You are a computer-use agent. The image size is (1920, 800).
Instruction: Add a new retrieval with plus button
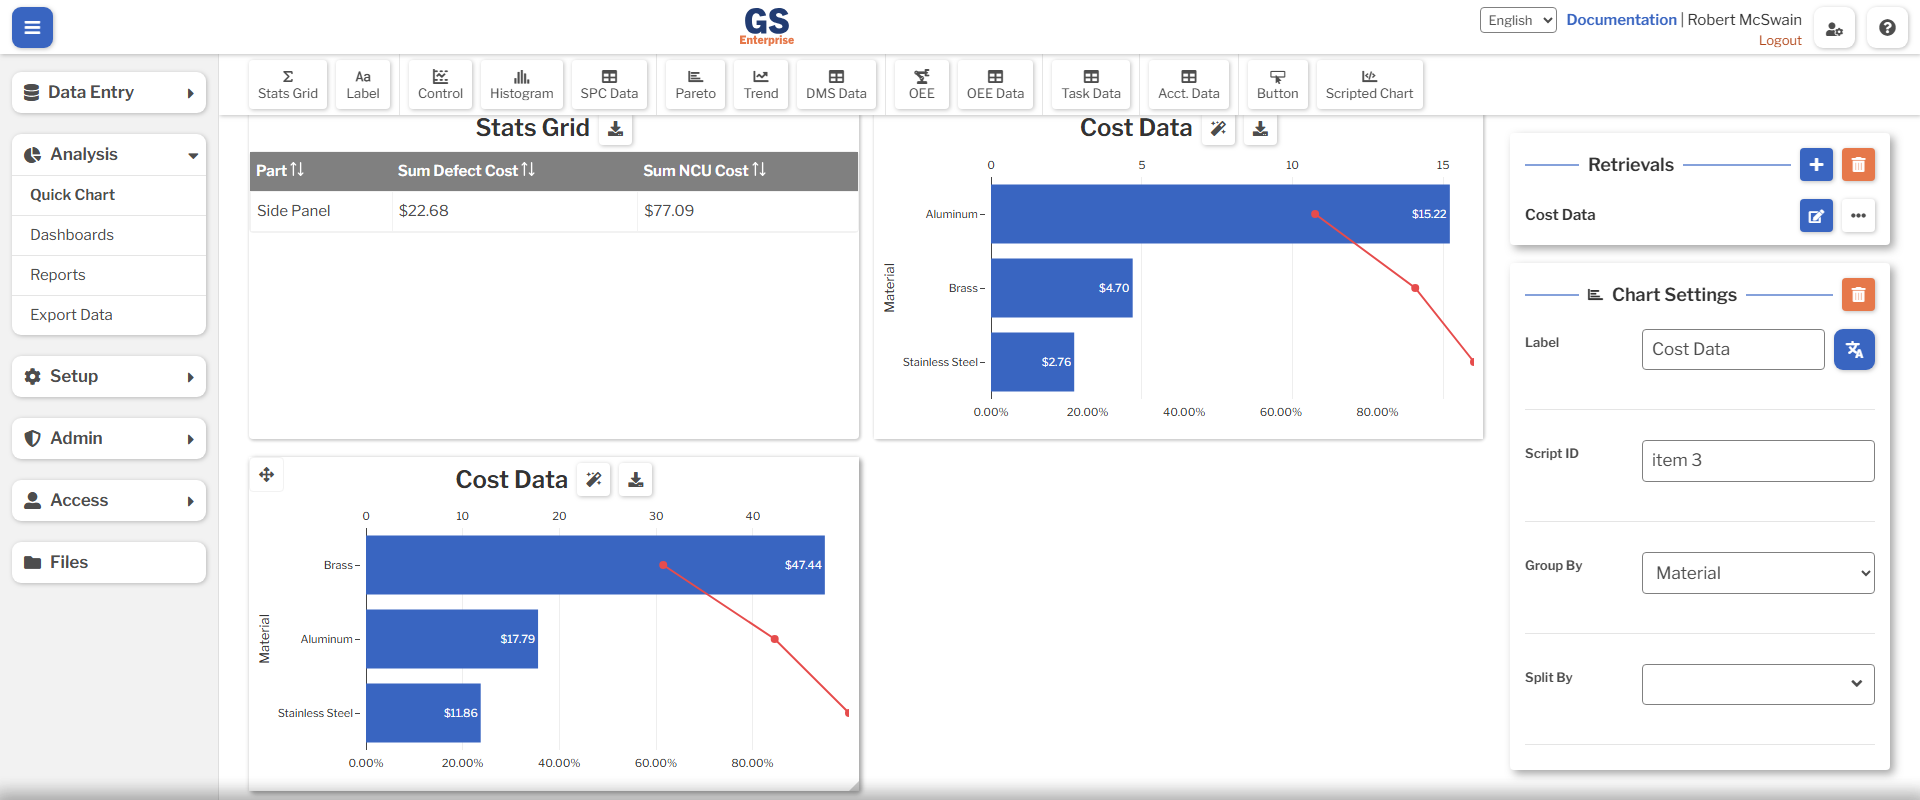[x=1816, y=165]
